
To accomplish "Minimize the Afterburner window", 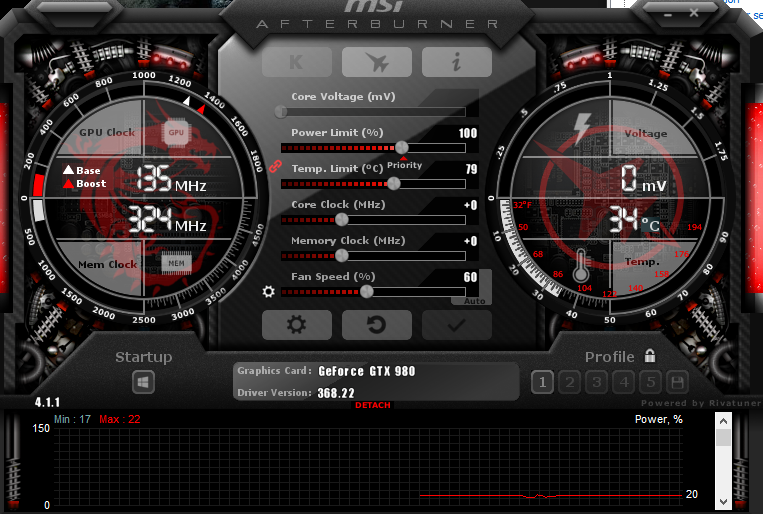I will 668,15.
